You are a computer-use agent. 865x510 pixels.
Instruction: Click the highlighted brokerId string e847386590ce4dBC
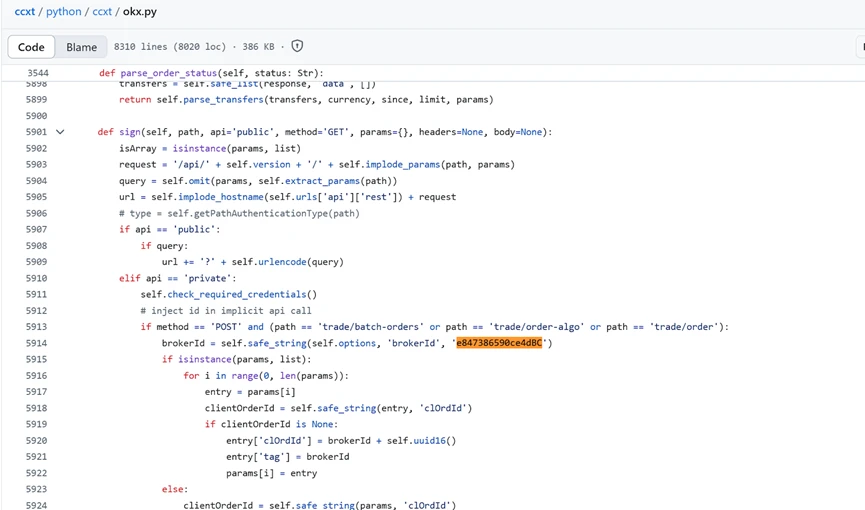point(499,343)
